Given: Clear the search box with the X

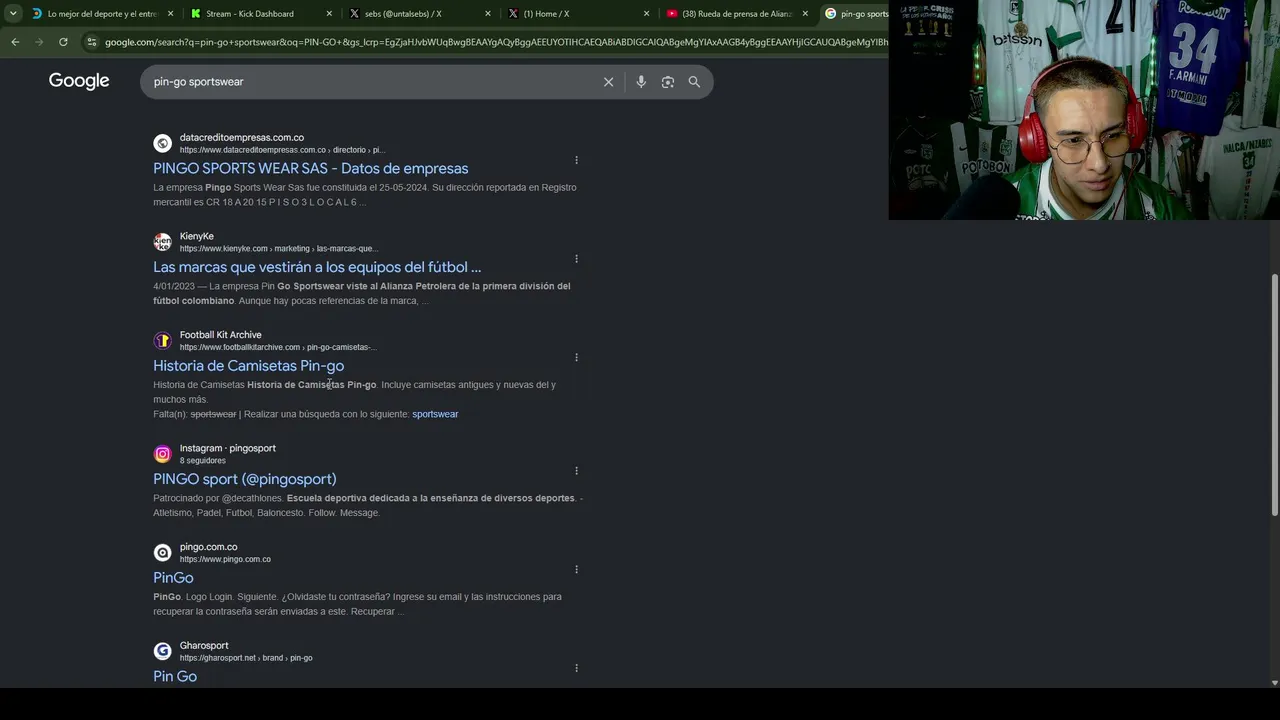Looking at the screenshot, I should click(608, 82).
